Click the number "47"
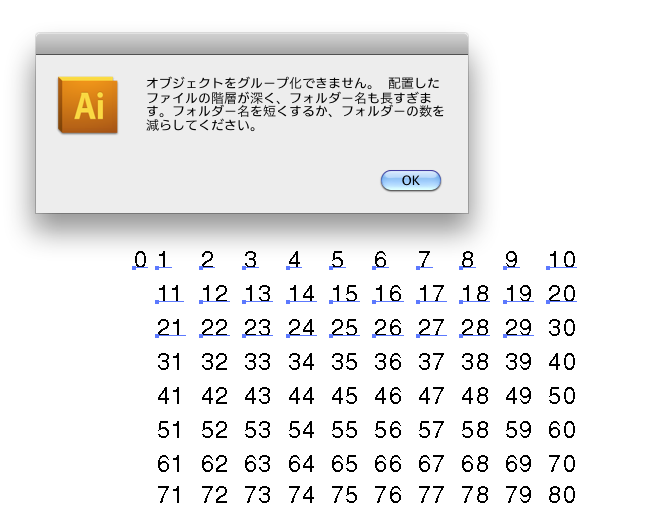Viewport: 650px width, 514px height. tap(431, 396)
